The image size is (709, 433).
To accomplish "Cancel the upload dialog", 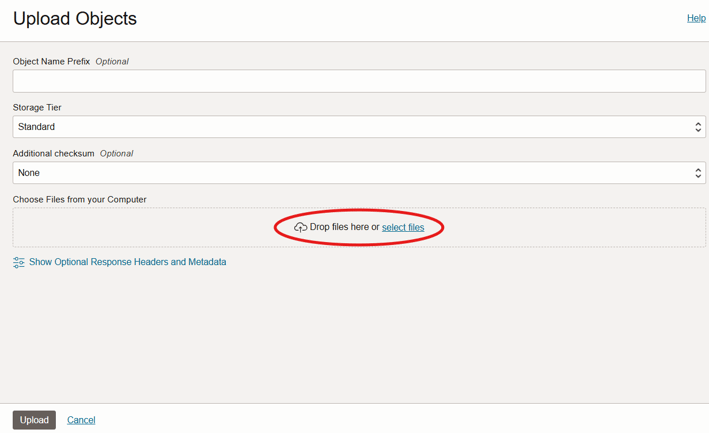I will (81, 420).
